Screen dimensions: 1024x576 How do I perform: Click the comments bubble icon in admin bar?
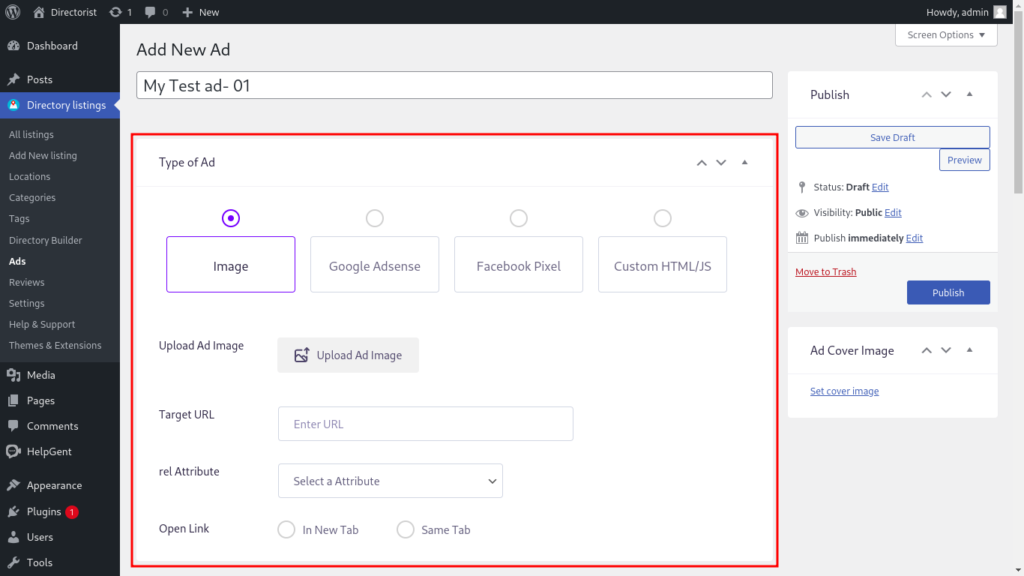click(150, 12)
